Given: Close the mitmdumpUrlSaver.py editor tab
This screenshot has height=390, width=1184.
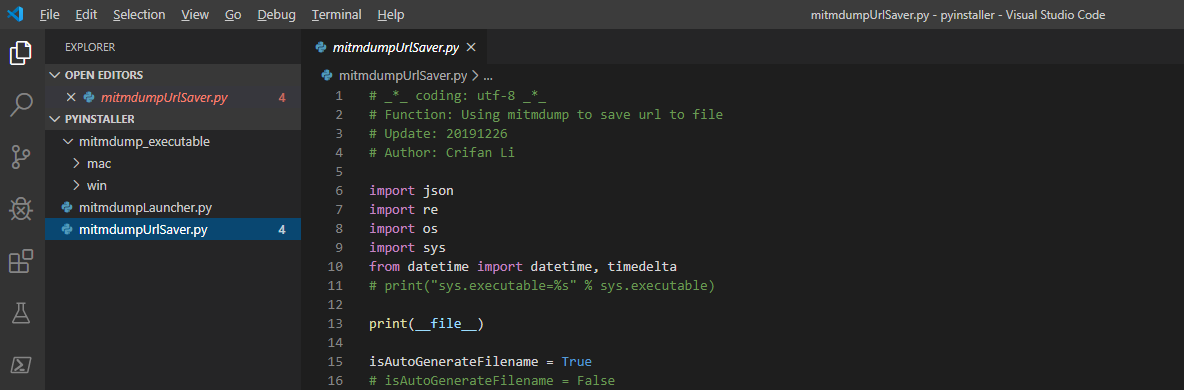Looking at the screenshot, I should click(x=471, y=48).
